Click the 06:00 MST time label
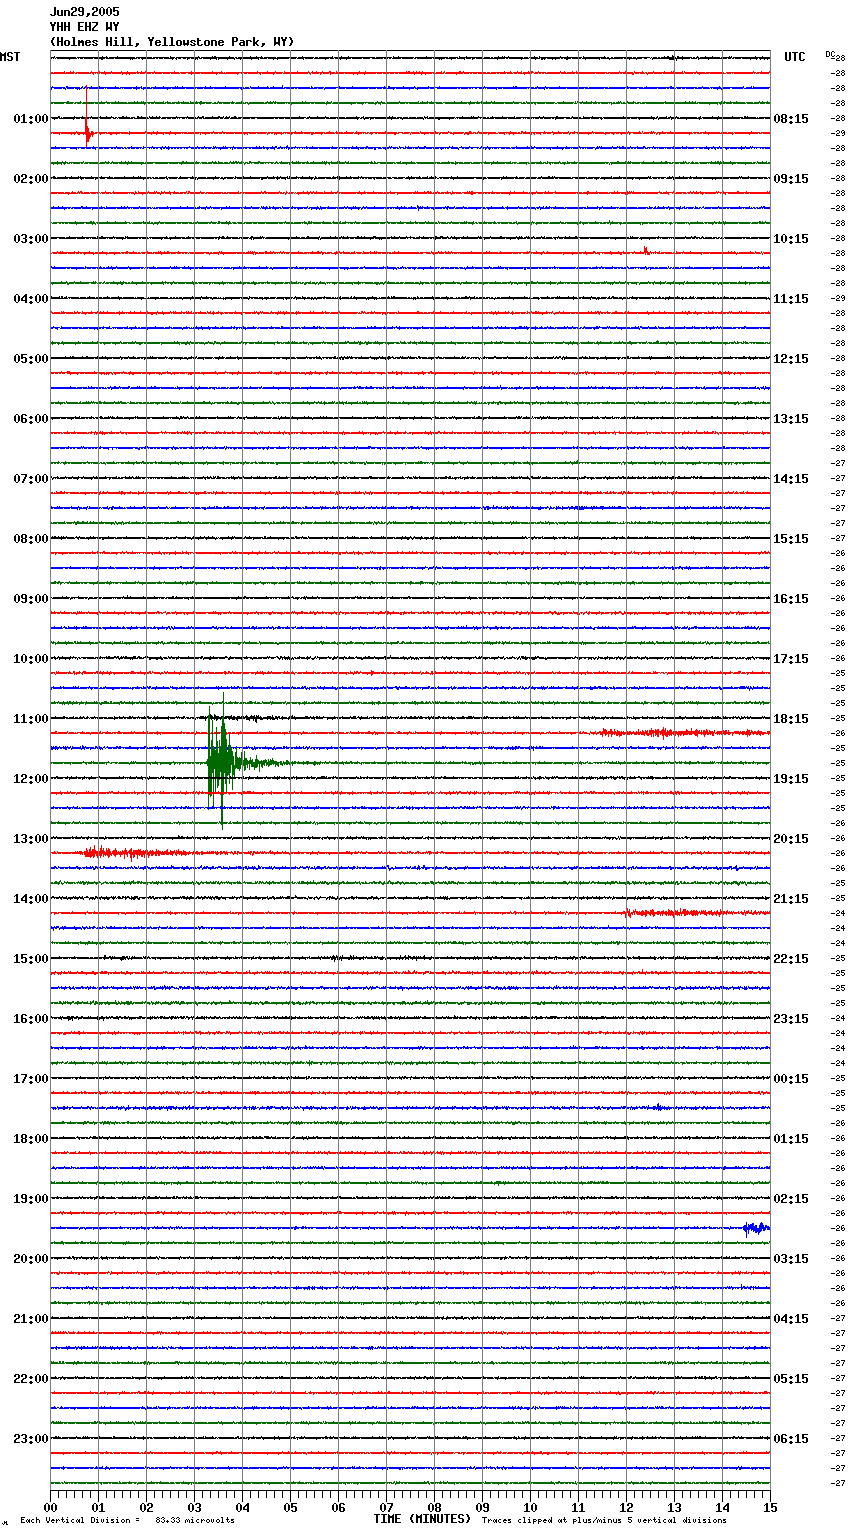Image resolution: width=850 pixels, height=1534 pixels. 31,419
